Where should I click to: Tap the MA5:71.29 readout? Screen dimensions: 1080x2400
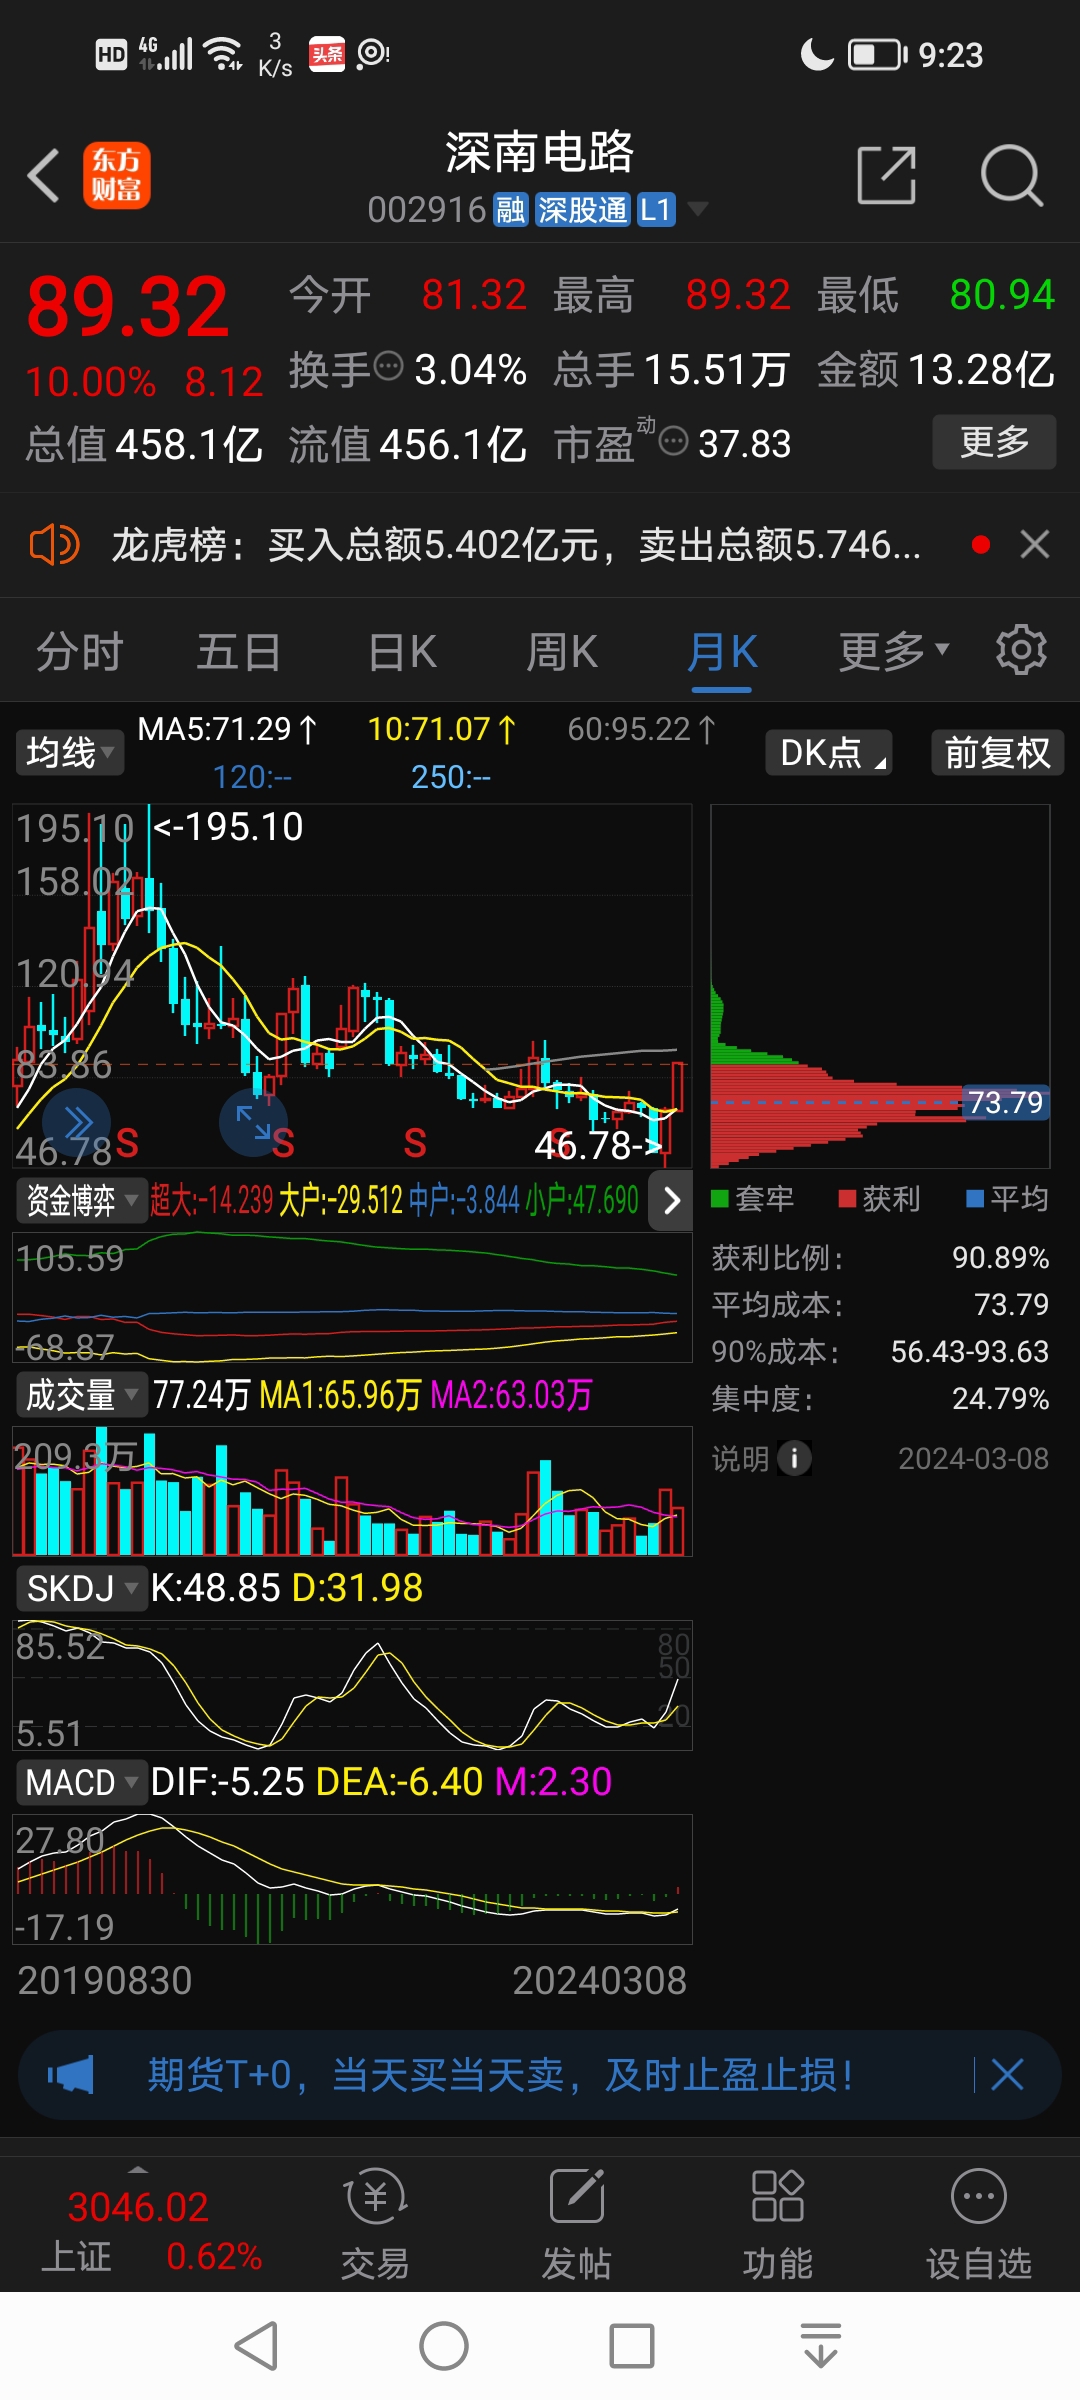click(228, 729)
